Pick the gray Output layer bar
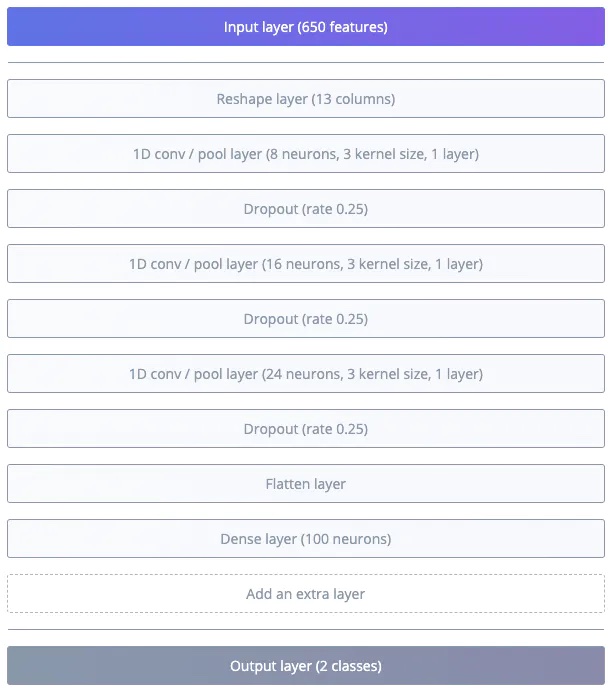 click(x=306, y=666)
